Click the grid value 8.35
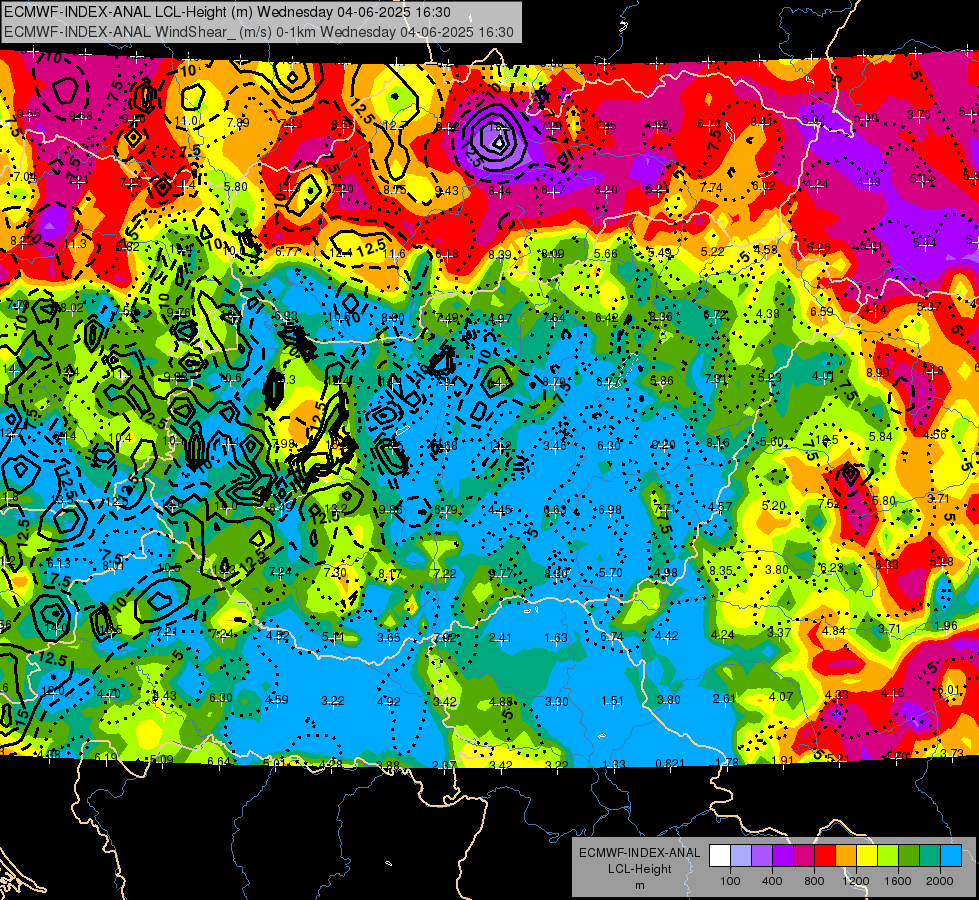The width and height of the screenshot is (979, 900). tap(721, 570)
